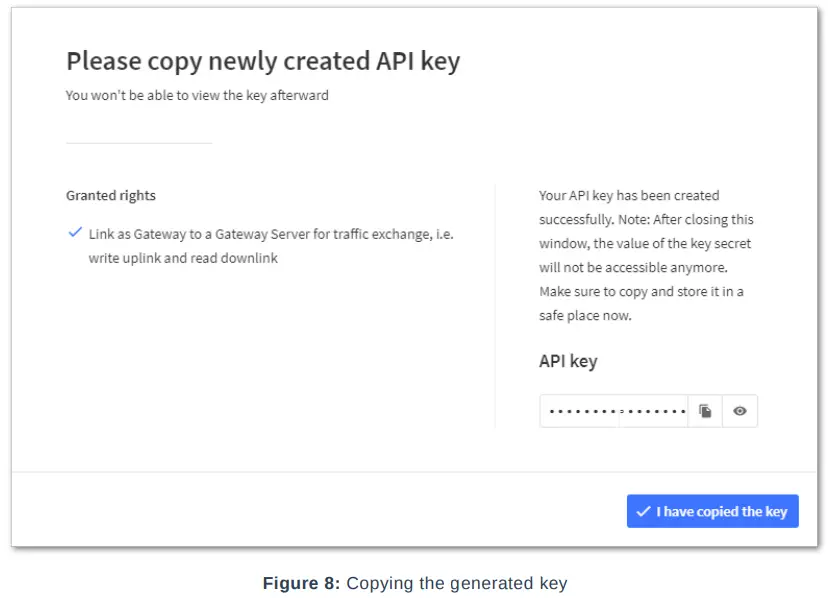
Task: Click the bold "Figure 8:" label
Action: (301, 583)
